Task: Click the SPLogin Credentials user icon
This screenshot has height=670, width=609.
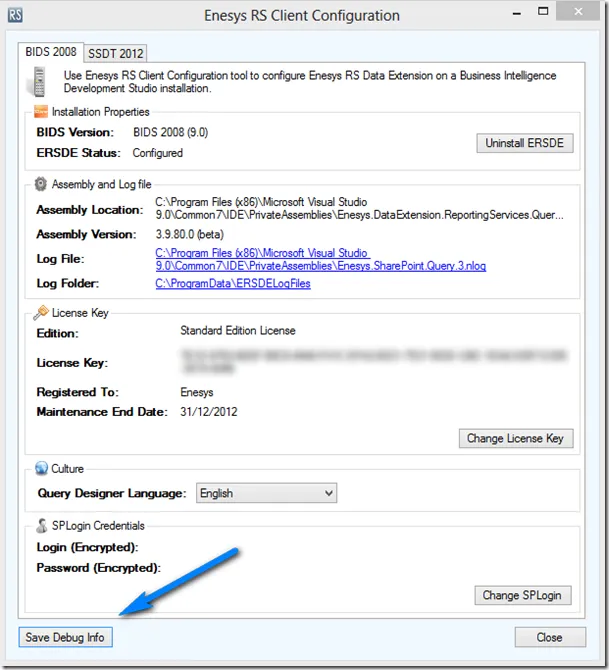Action: tap(41, 525)
